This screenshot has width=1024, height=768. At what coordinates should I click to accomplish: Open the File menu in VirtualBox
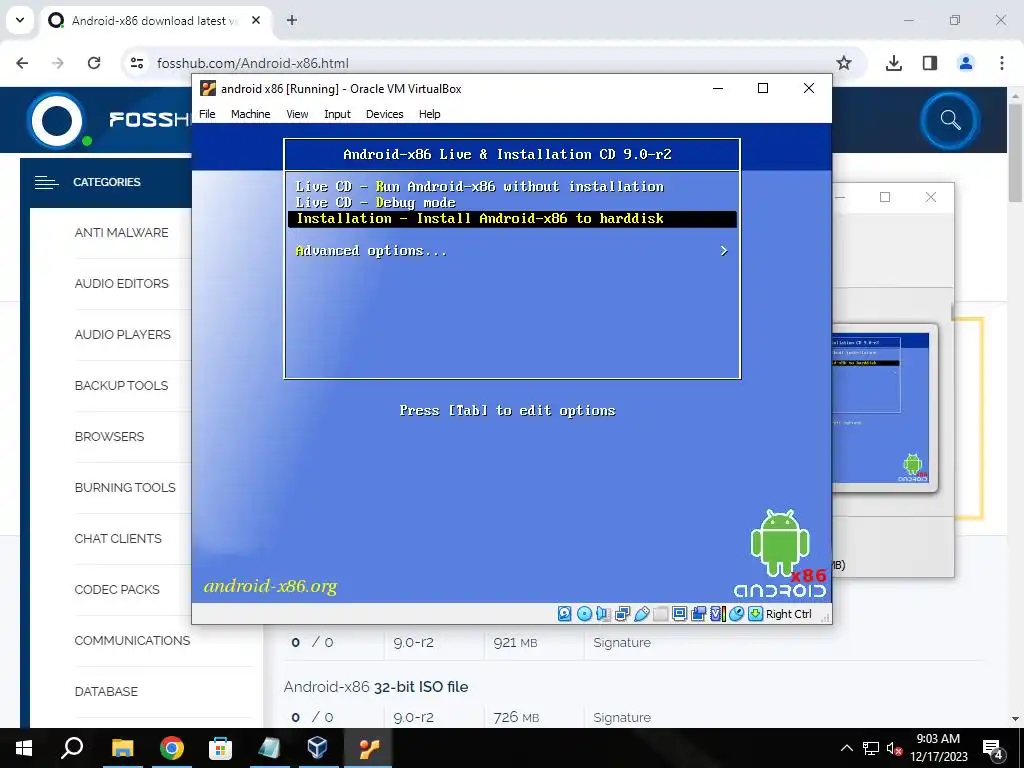tap(207, 114)
